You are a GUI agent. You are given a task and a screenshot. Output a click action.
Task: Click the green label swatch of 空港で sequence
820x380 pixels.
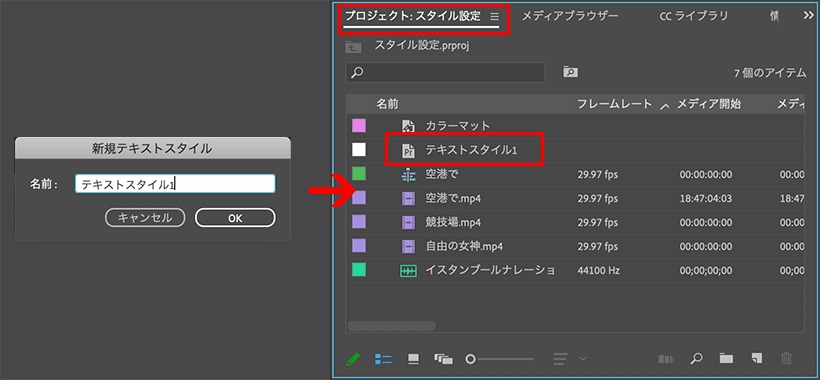point(359,174)
